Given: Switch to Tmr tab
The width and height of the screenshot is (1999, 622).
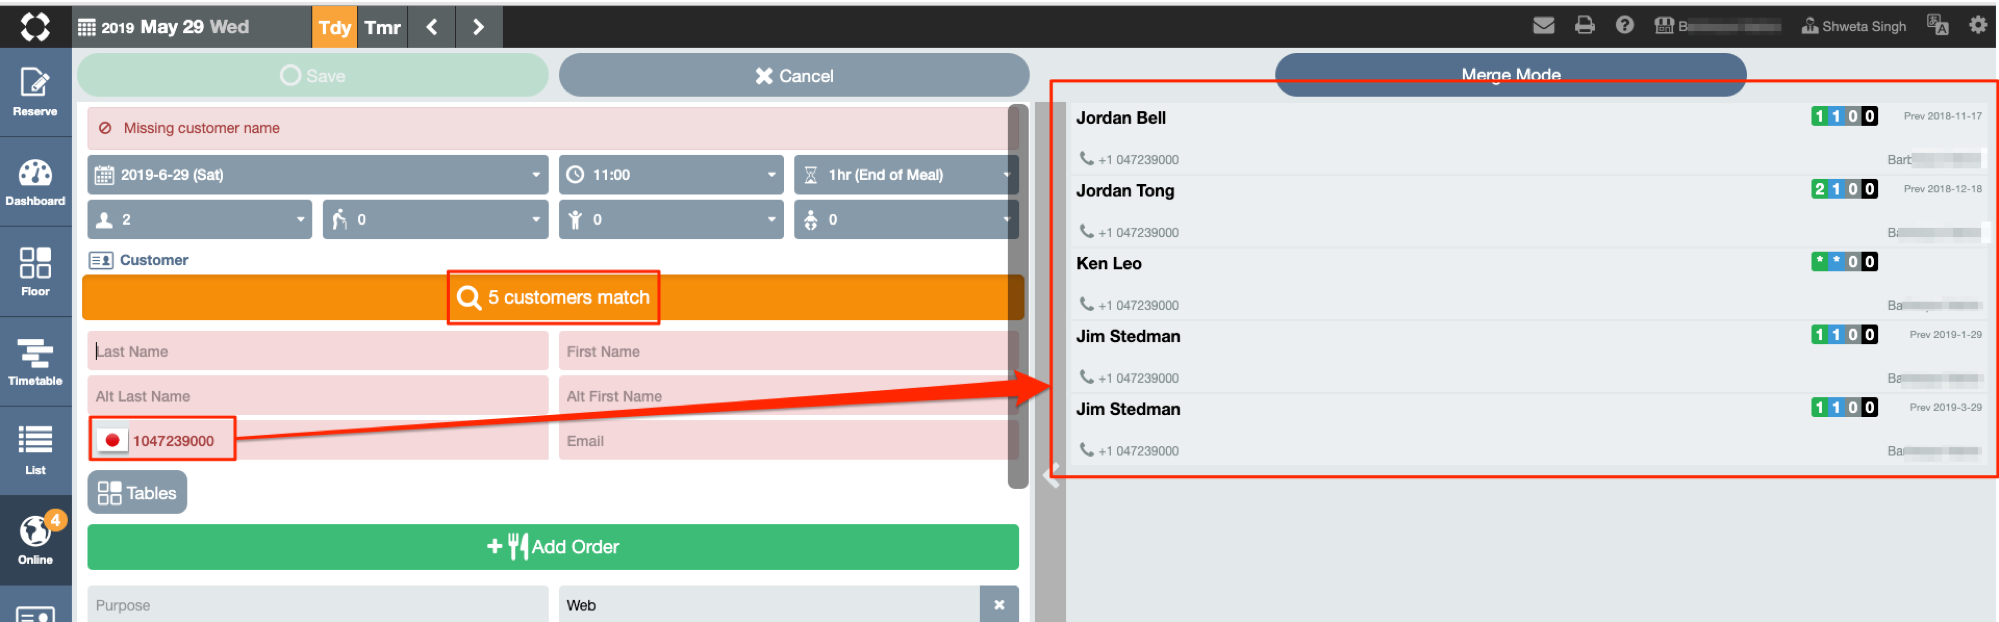Looking at the screenshot, I should (382, 27).
